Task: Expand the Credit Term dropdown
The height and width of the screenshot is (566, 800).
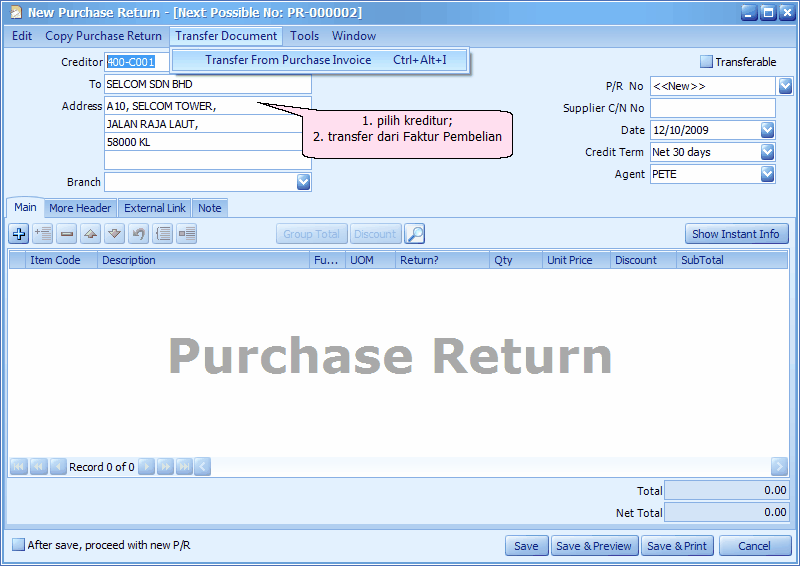Action: [767, 152]
